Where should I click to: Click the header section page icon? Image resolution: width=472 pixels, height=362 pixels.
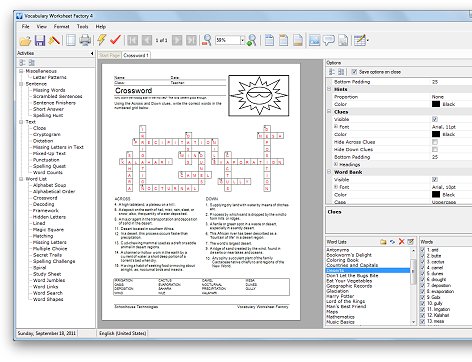269,40
